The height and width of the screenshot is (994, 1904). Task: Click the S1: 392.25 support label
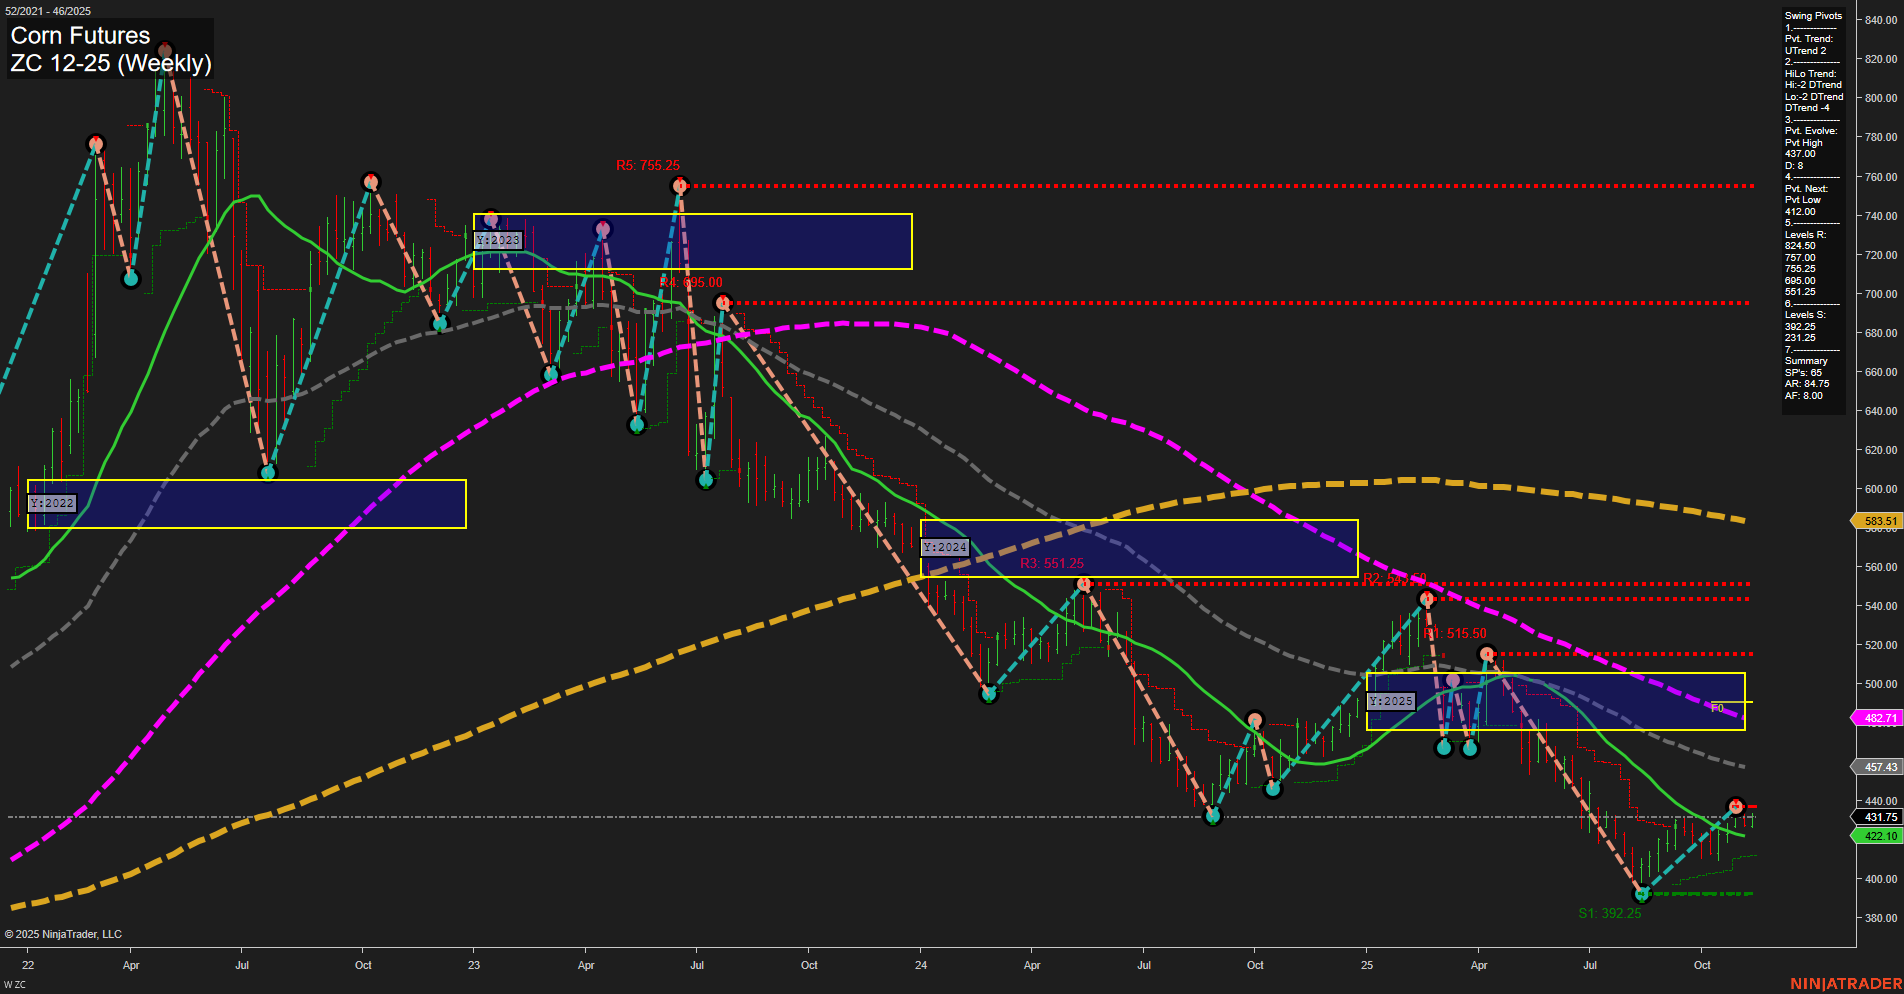1610,912
